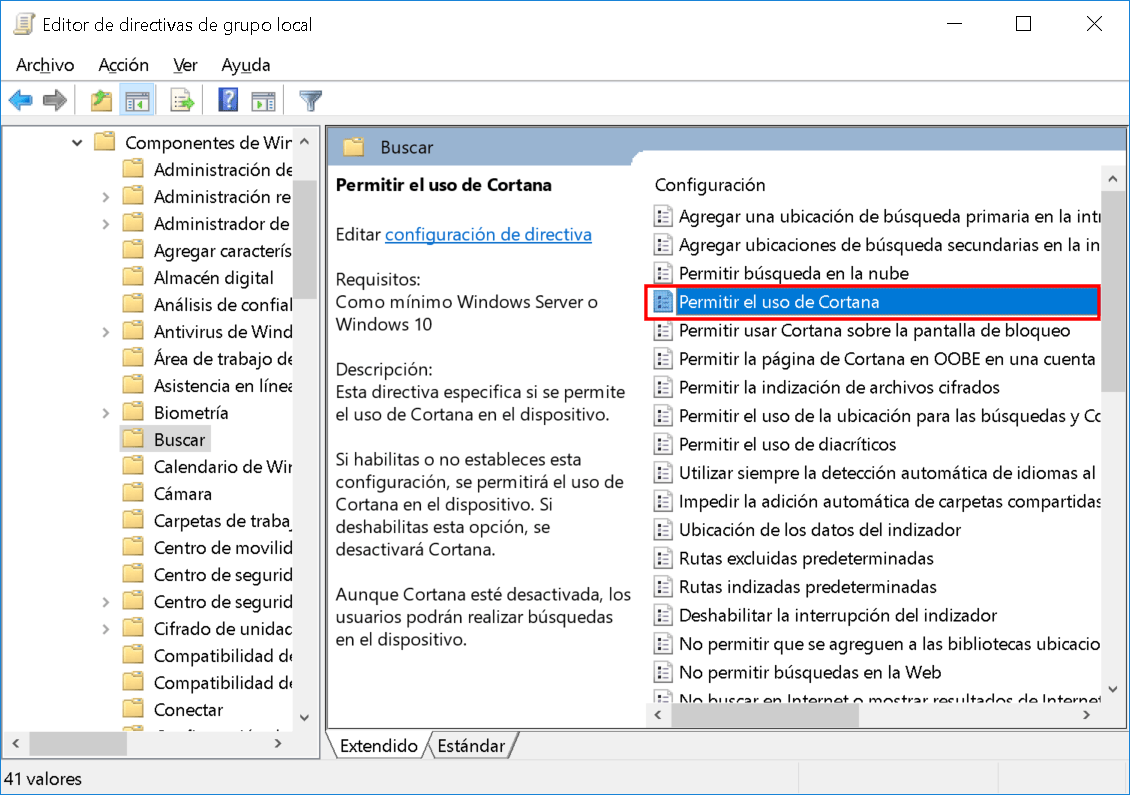Click policy icon beside No permitir búsquedas en la Web

[x=663, y=672]
